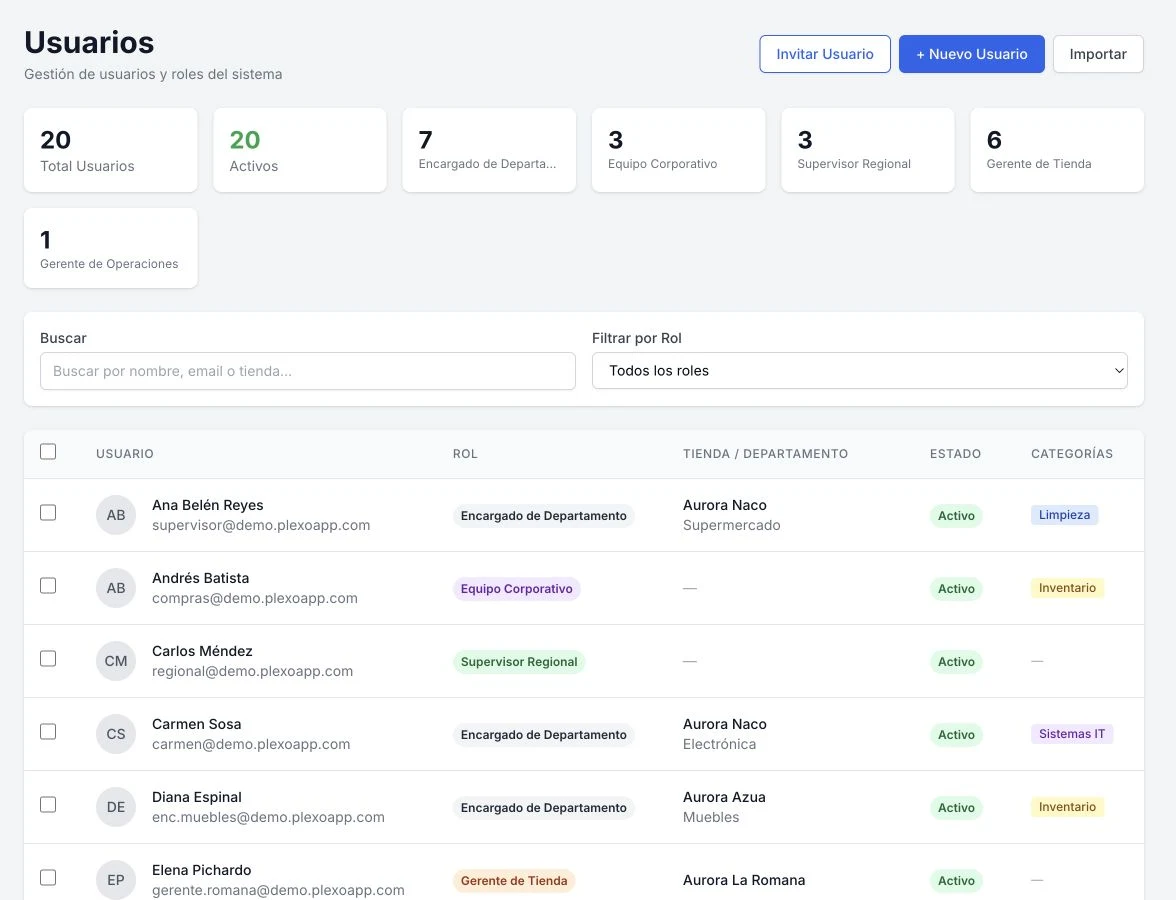1176x900 pixels.
Task: Click the ESTADO column header
Action: [x=956, y=454]
